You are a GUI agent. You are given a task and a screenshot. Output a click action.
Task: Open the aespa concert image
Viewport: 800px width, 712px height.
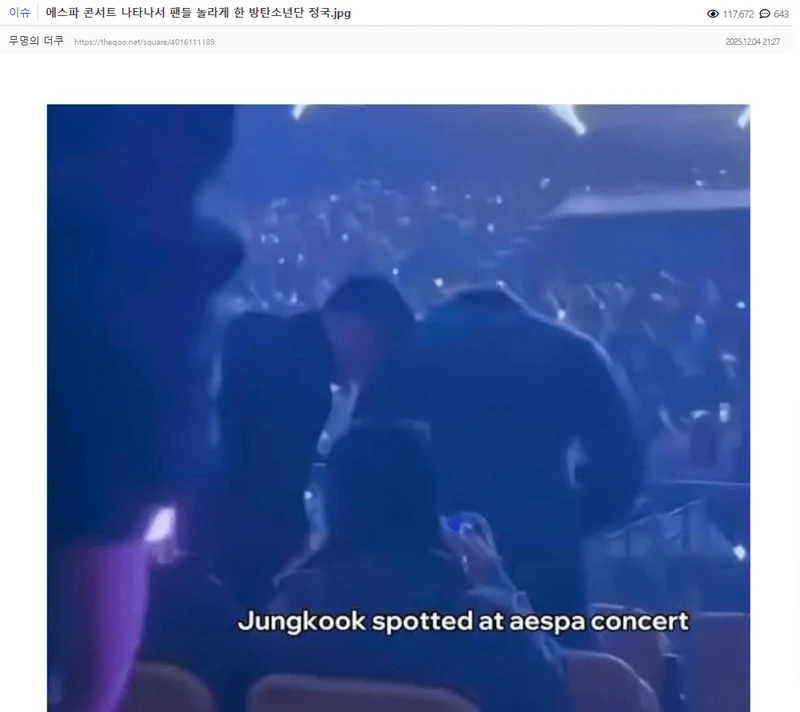click(398, 408)
